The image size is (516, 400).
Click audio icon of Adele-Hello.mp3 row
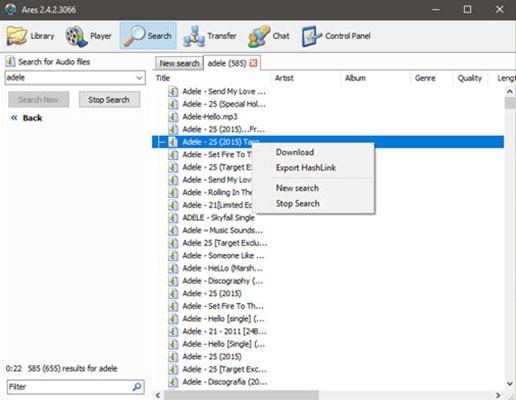click(x=173, y=117)
